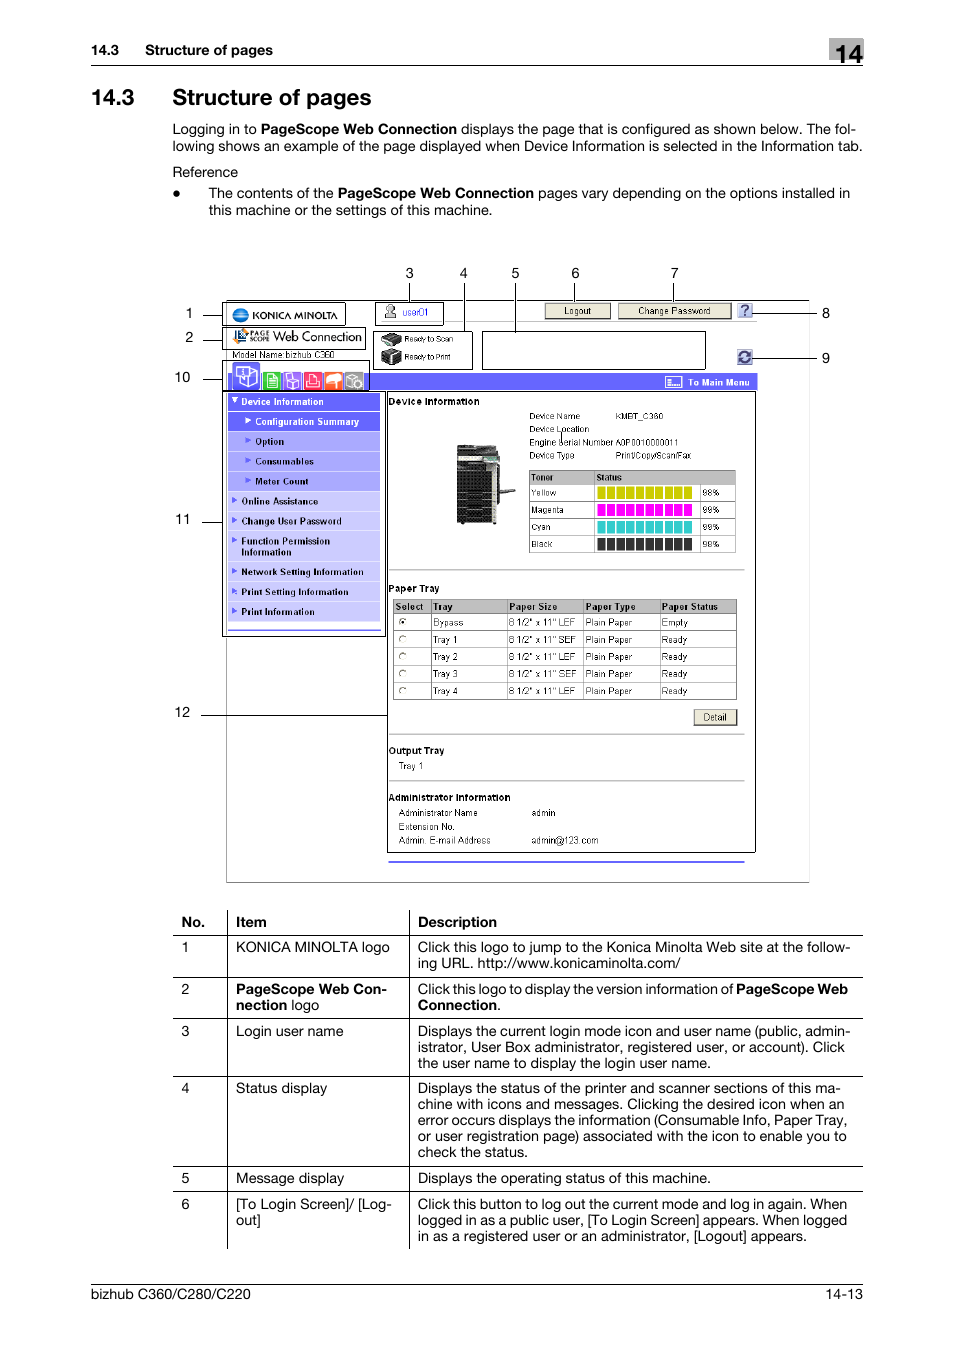Click the 'KMBT_C360' device name value
This screenshot has height=1350, width=954.
(x=639, y=416)
